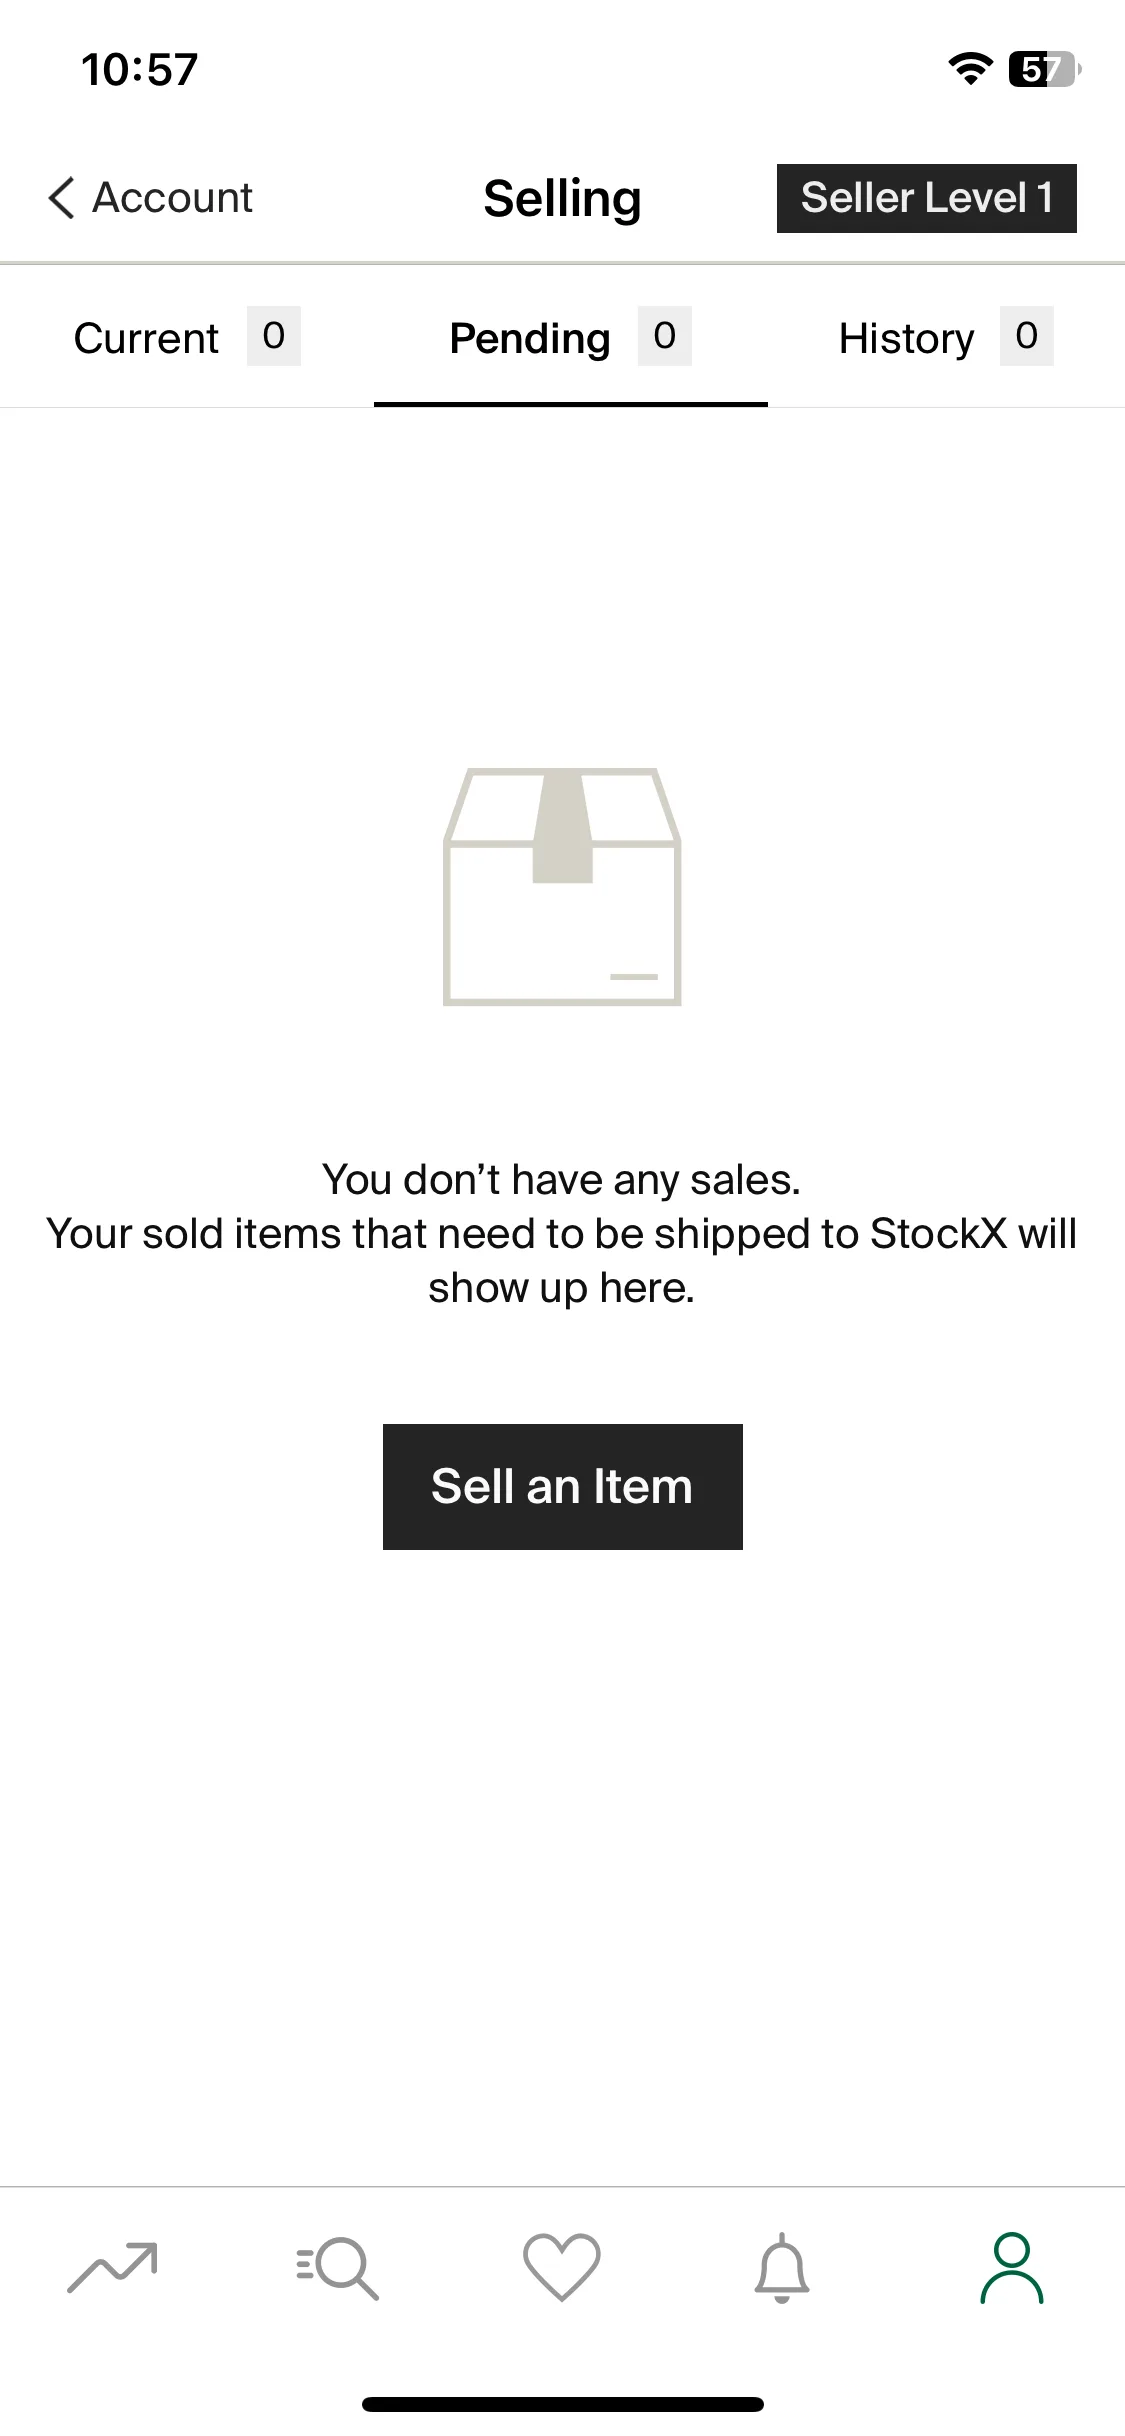Click the Sell an Item button
The image size is (1125, 2436).
[x=563, y=1487]
